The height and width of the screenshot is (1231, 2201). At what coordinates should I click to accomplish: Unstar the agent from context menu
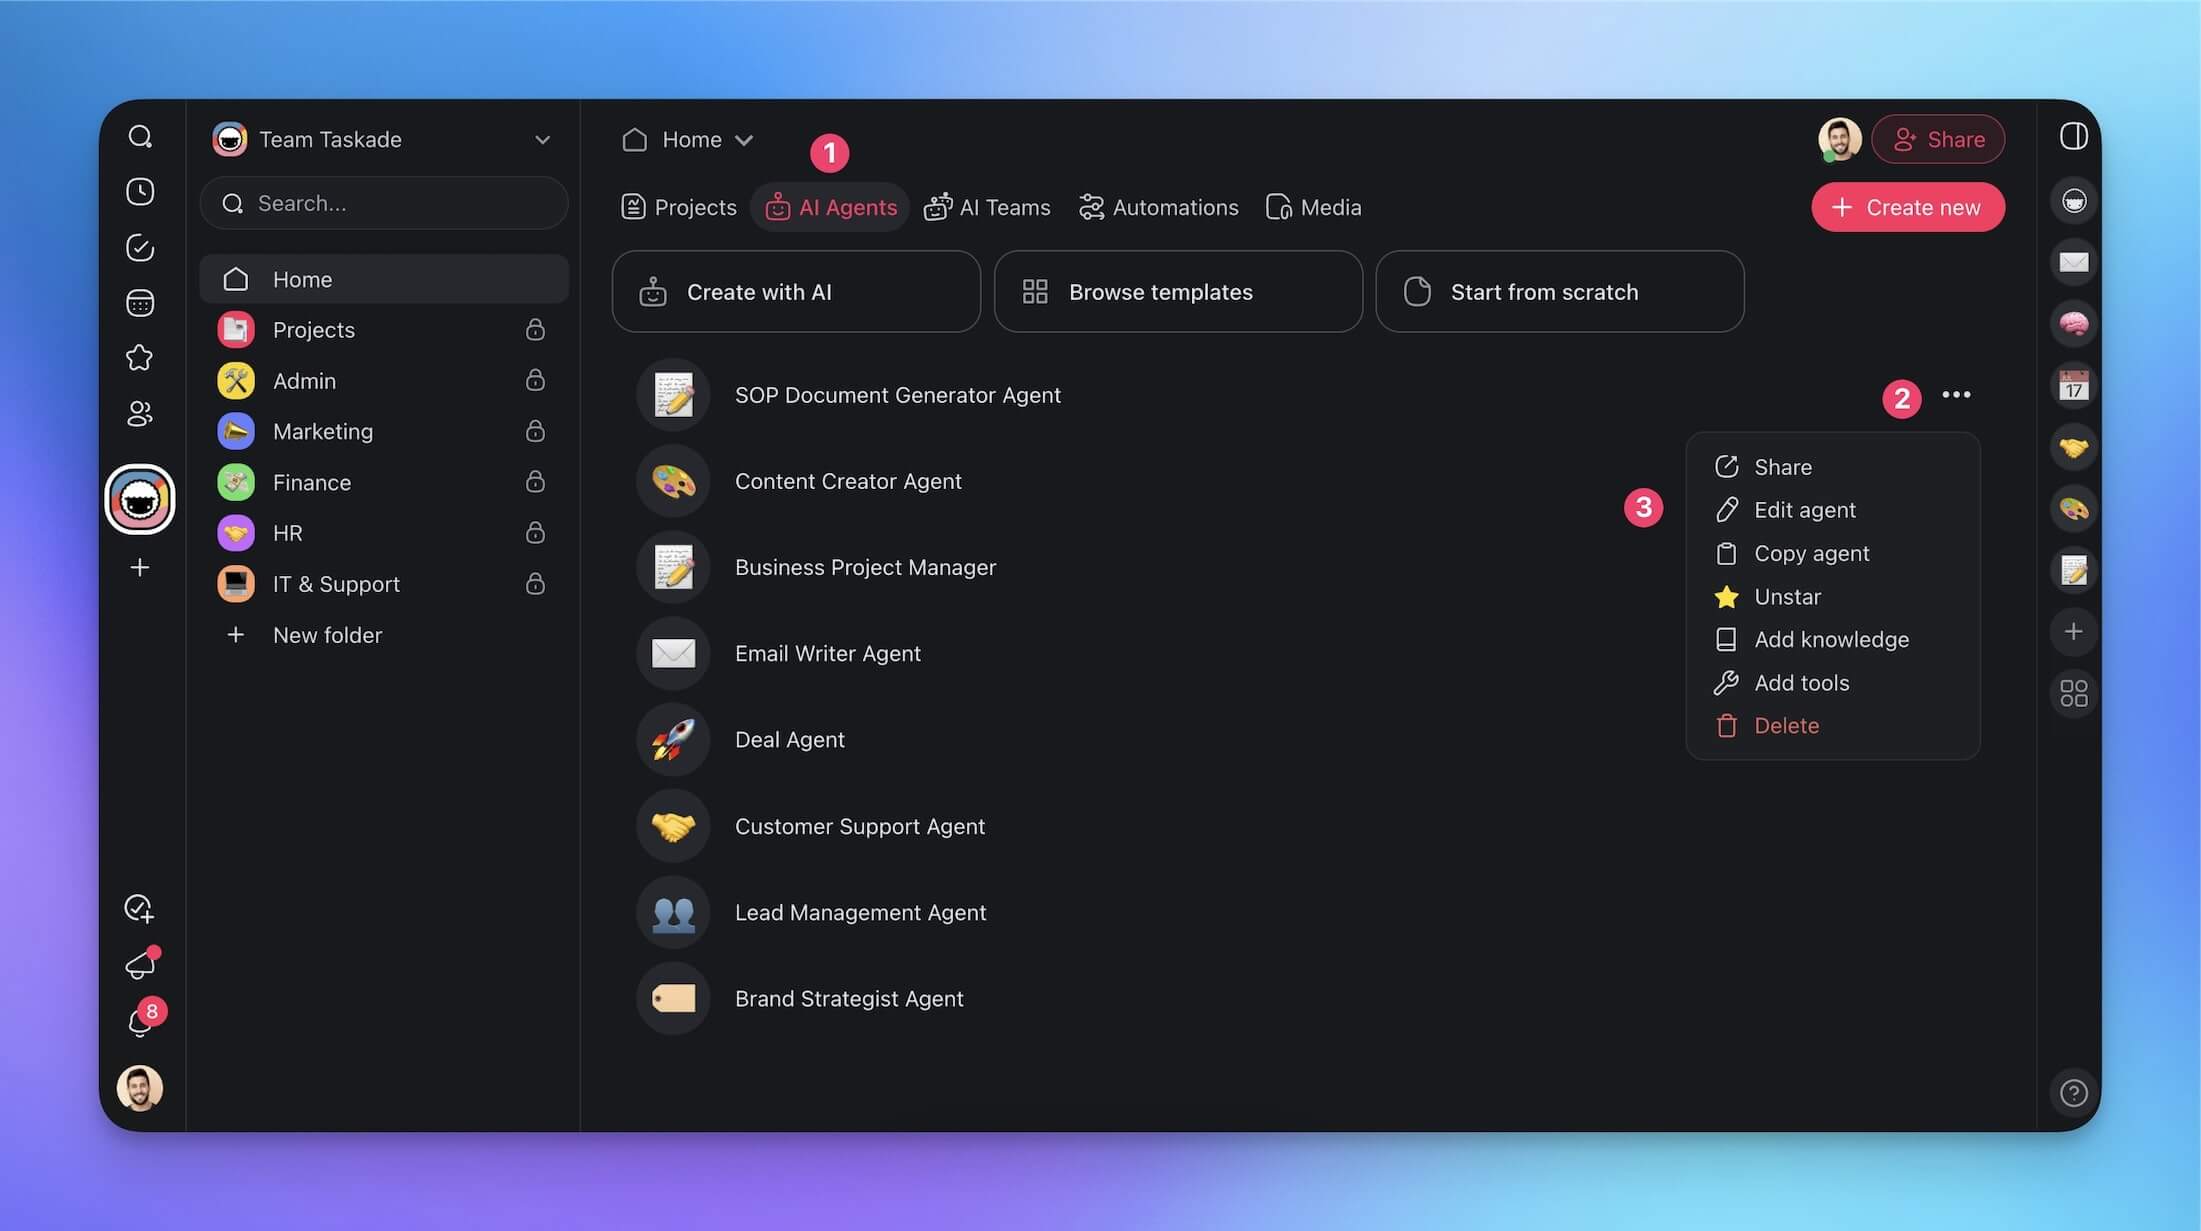point(1787,597)
